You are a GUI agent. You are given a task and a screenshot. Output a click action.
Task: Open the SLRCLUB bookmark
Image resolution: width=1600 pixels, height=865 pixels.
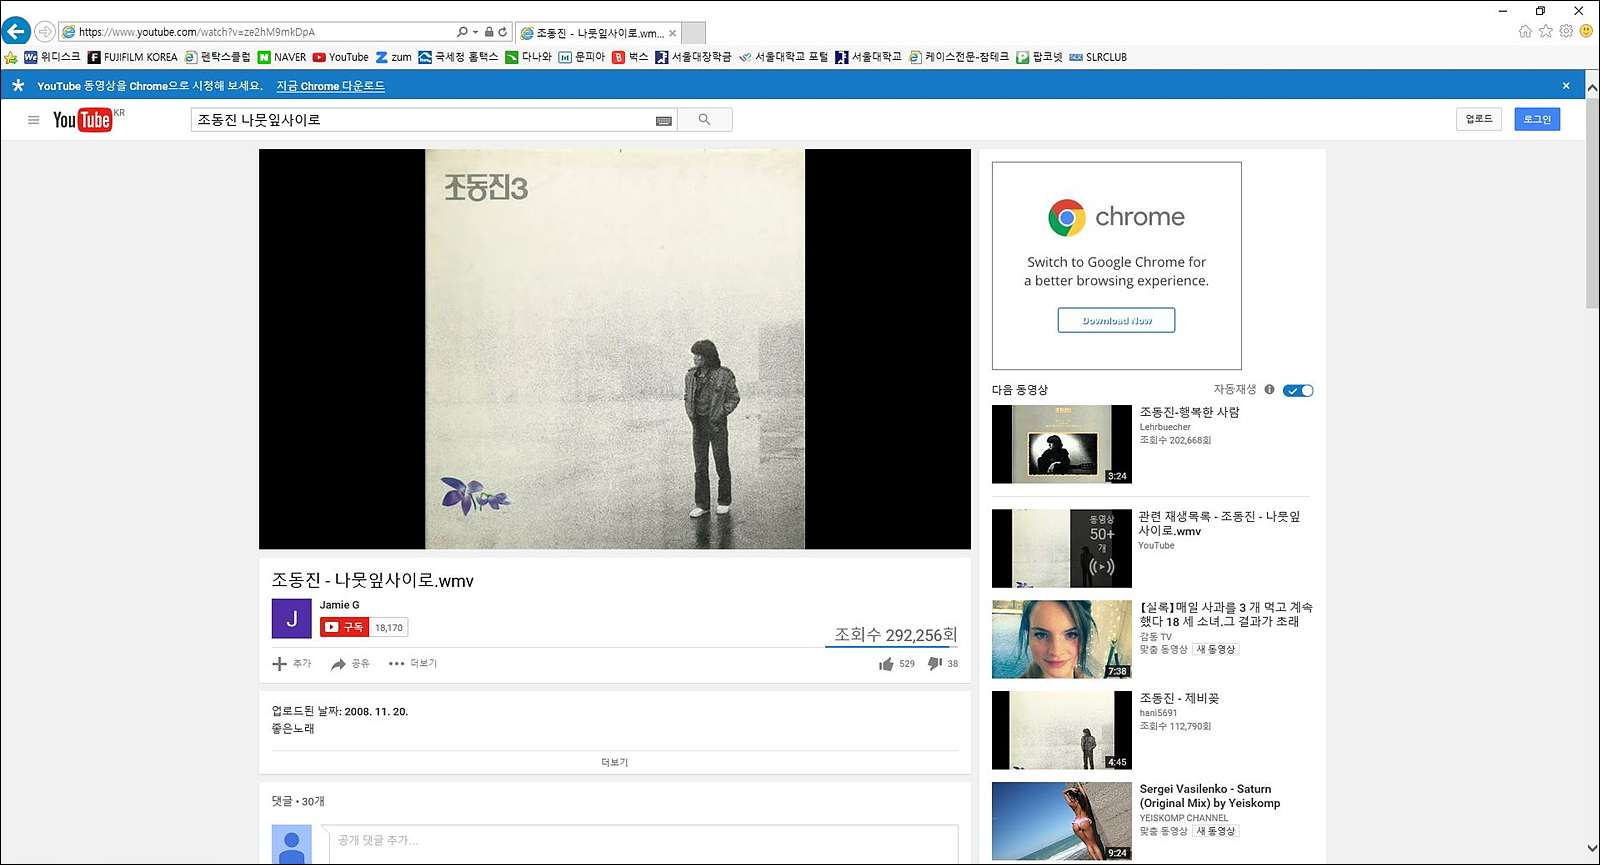coord(1098,57)
